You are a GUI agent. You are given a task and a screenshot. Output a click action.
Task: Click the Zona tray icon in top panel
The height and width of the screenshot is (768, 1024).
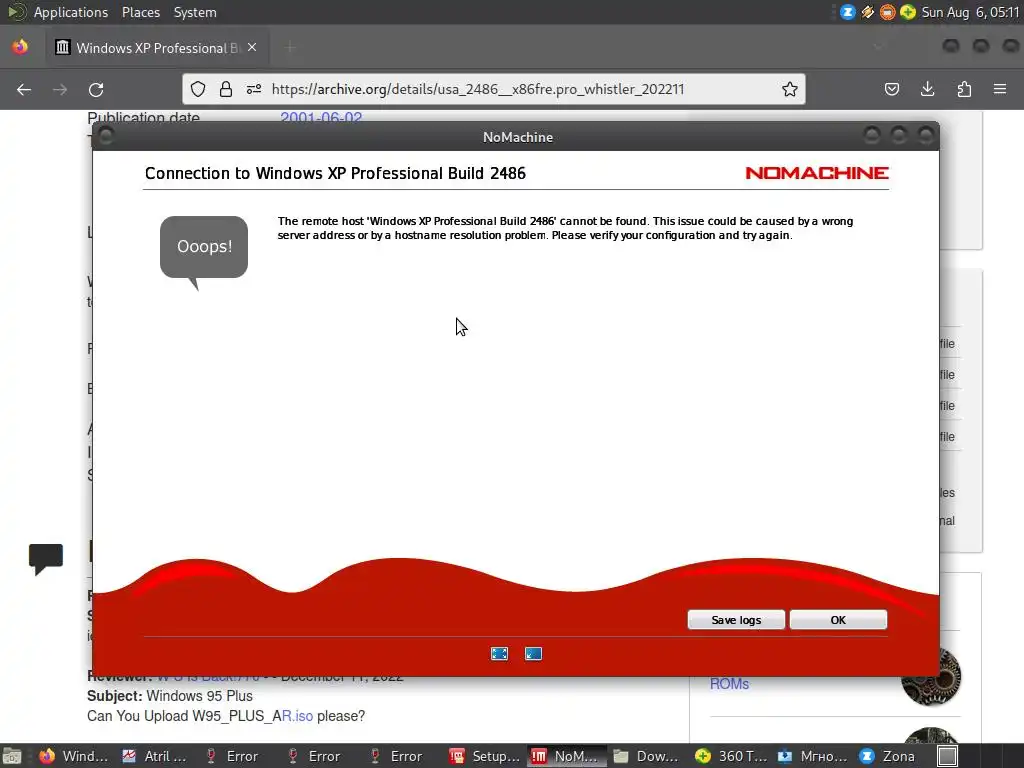coord(848,12)
